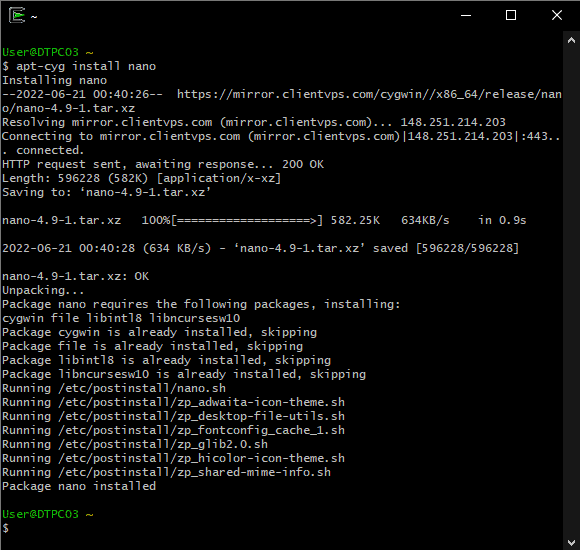Click the mirror.clientvps.com download URL
Screen dimensions: 580x550
point(282,101)
